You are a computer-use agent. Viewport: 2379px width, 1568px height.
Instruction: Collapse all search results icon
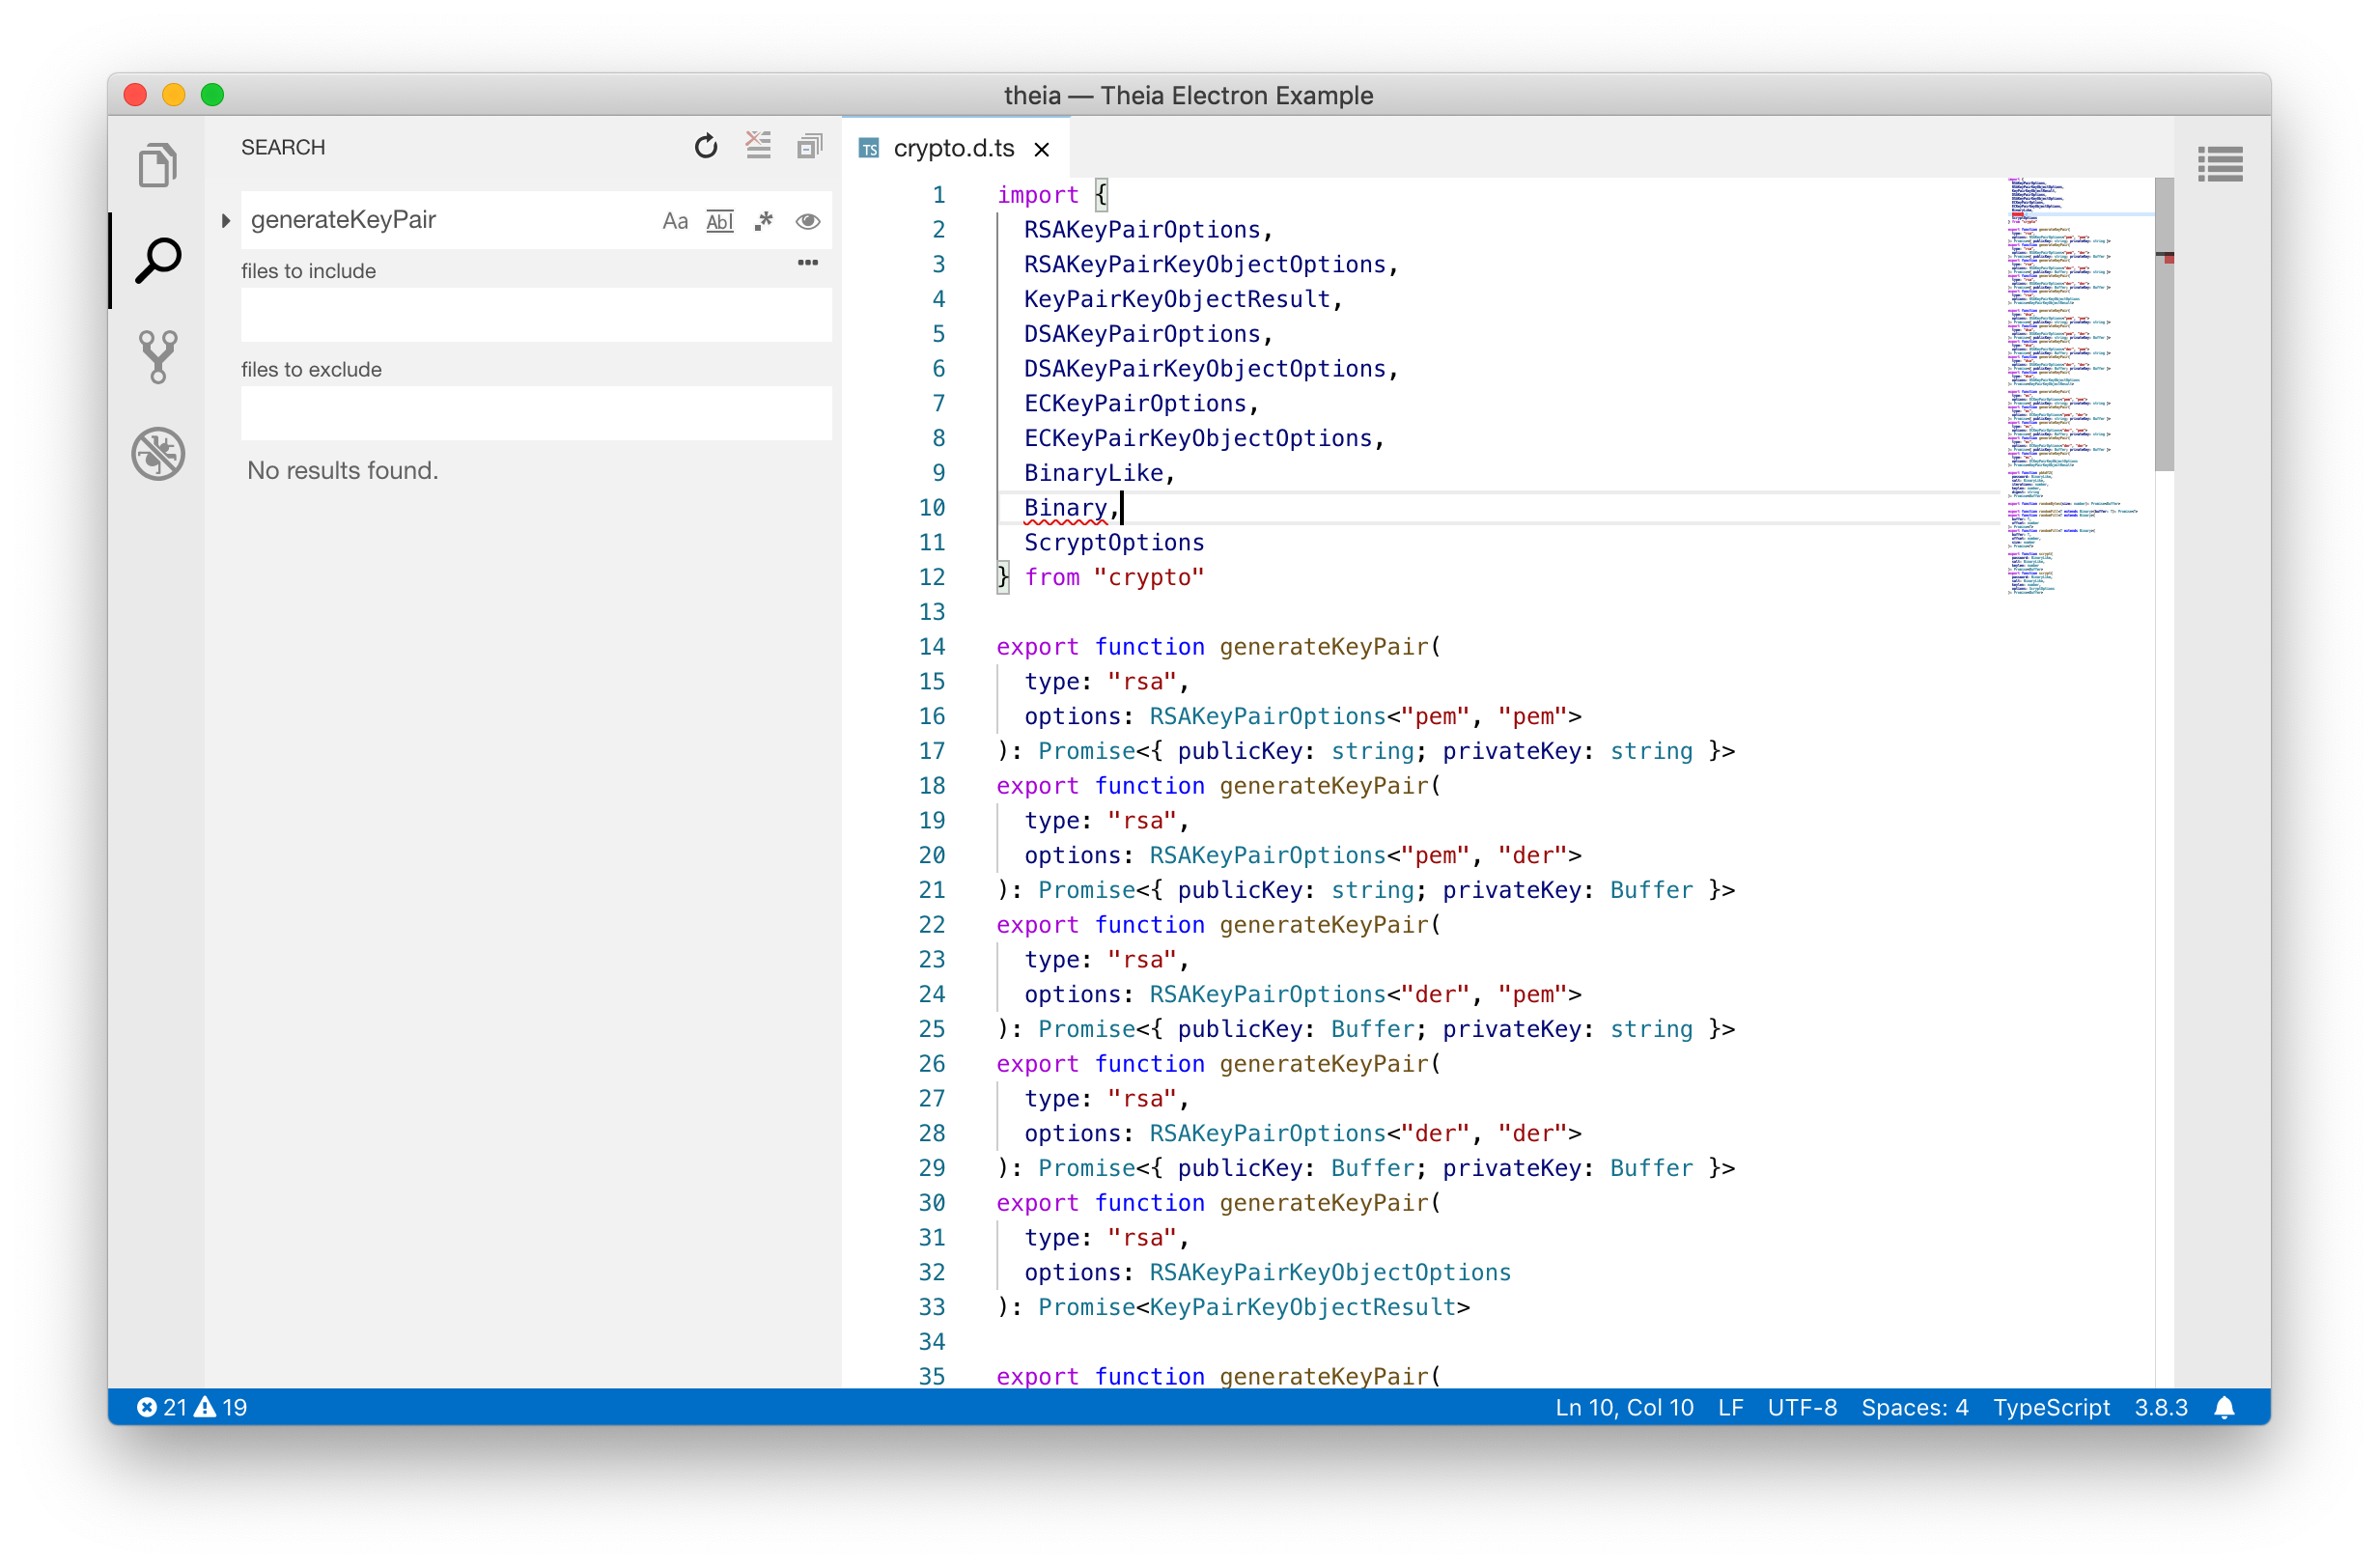tap(809, 147)
